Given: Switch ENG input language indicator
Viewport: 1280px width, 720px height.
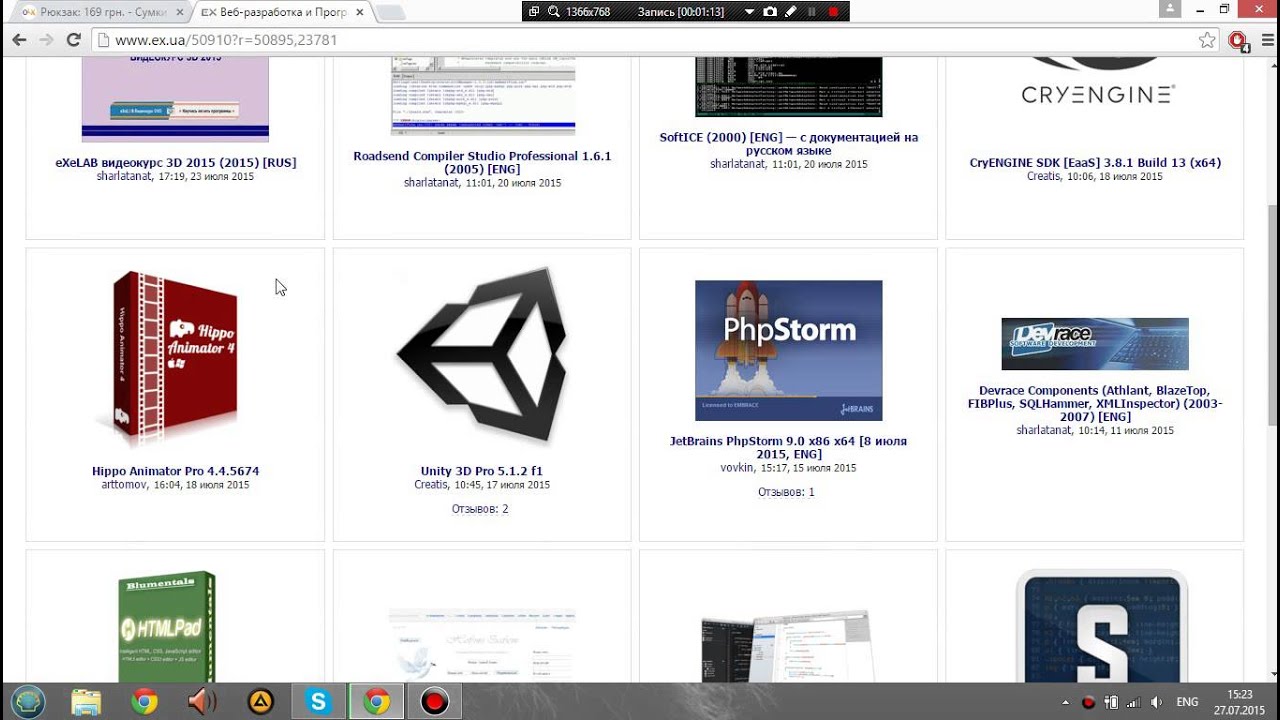Looking at the screenshot, I should point(1187,702).
